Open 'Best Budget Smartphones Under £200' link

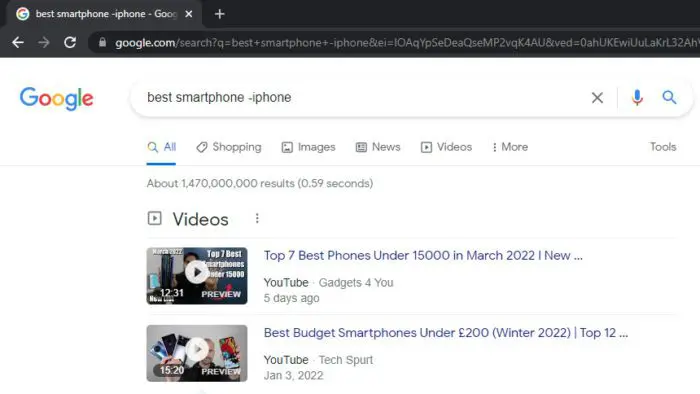tap(446, 333)
